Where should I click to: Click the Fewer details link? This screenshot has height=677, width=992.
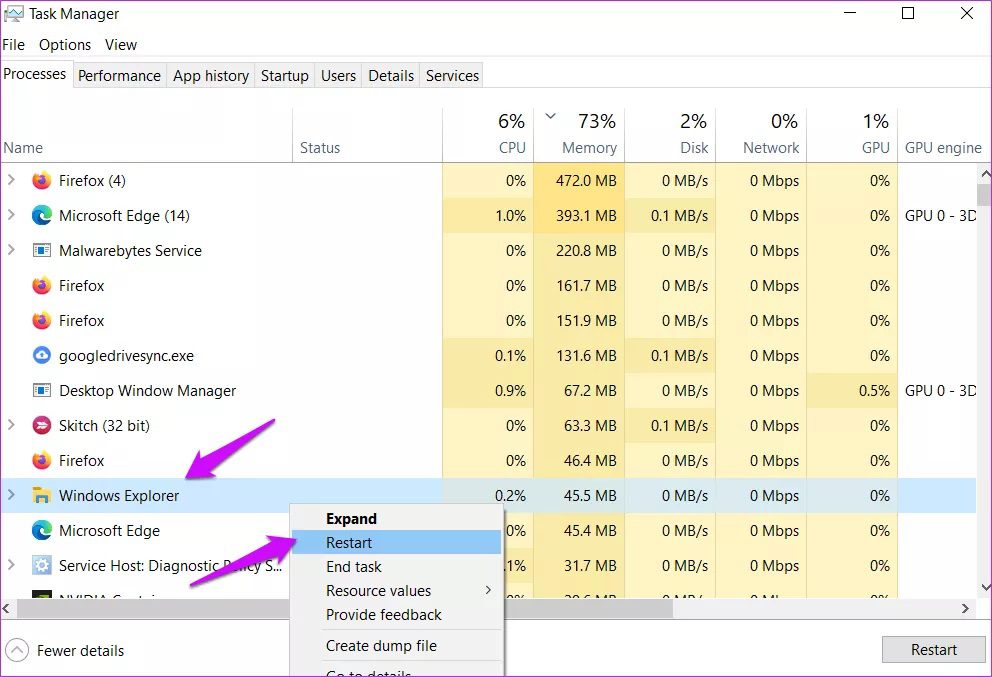80,650
